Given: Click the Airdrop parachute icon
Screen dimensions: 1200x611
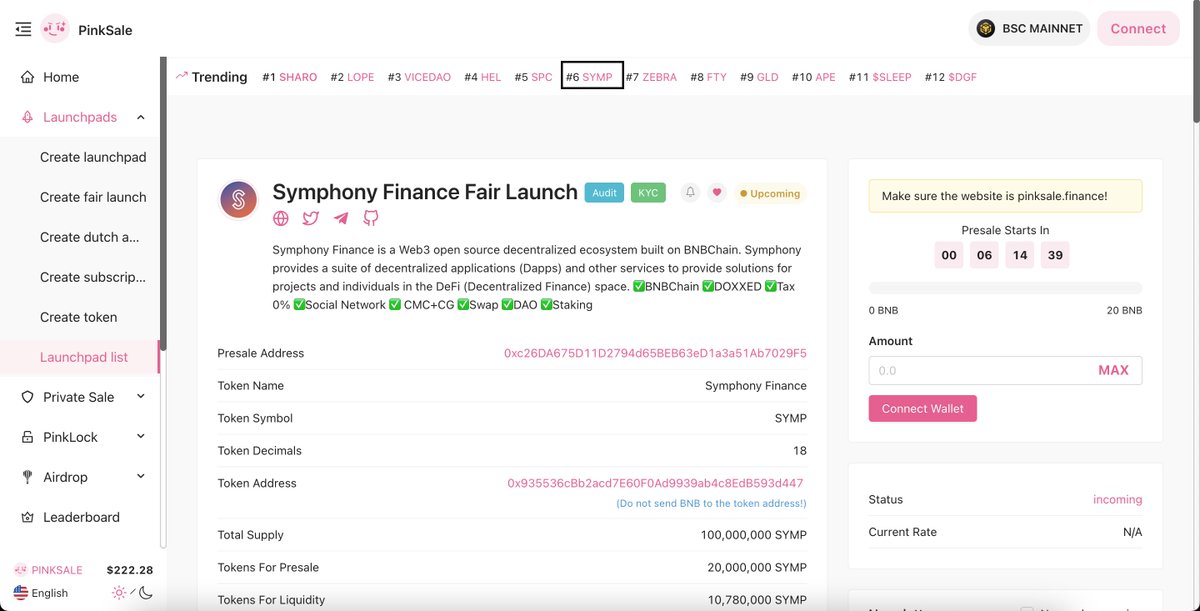Looking at the screenshot, I should click(x=28, y=477).
